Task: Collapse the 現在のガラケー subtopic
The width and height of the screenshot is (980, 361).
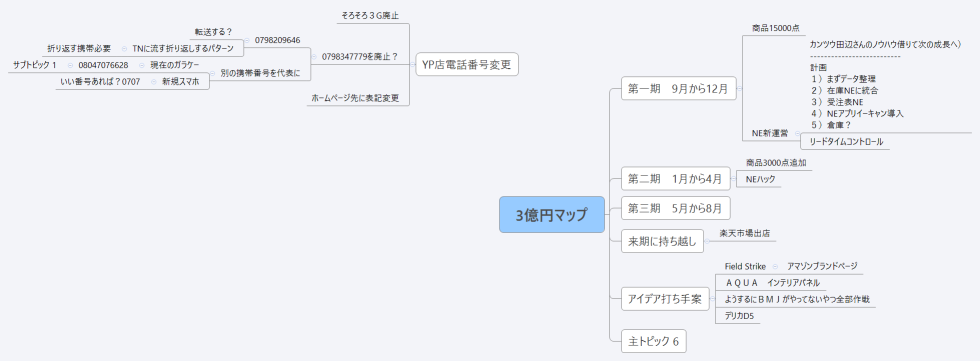Action: [142, 65]
